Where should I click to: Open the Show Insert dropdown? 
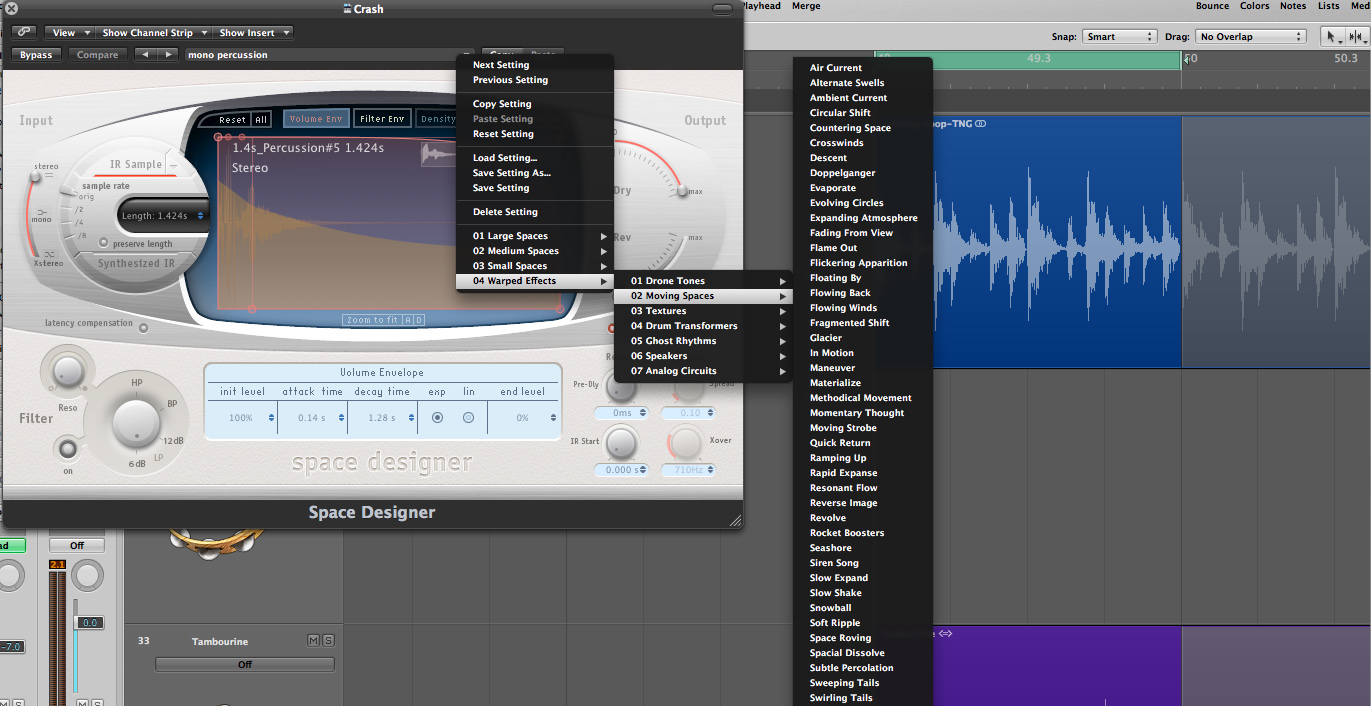pos(254,33)
